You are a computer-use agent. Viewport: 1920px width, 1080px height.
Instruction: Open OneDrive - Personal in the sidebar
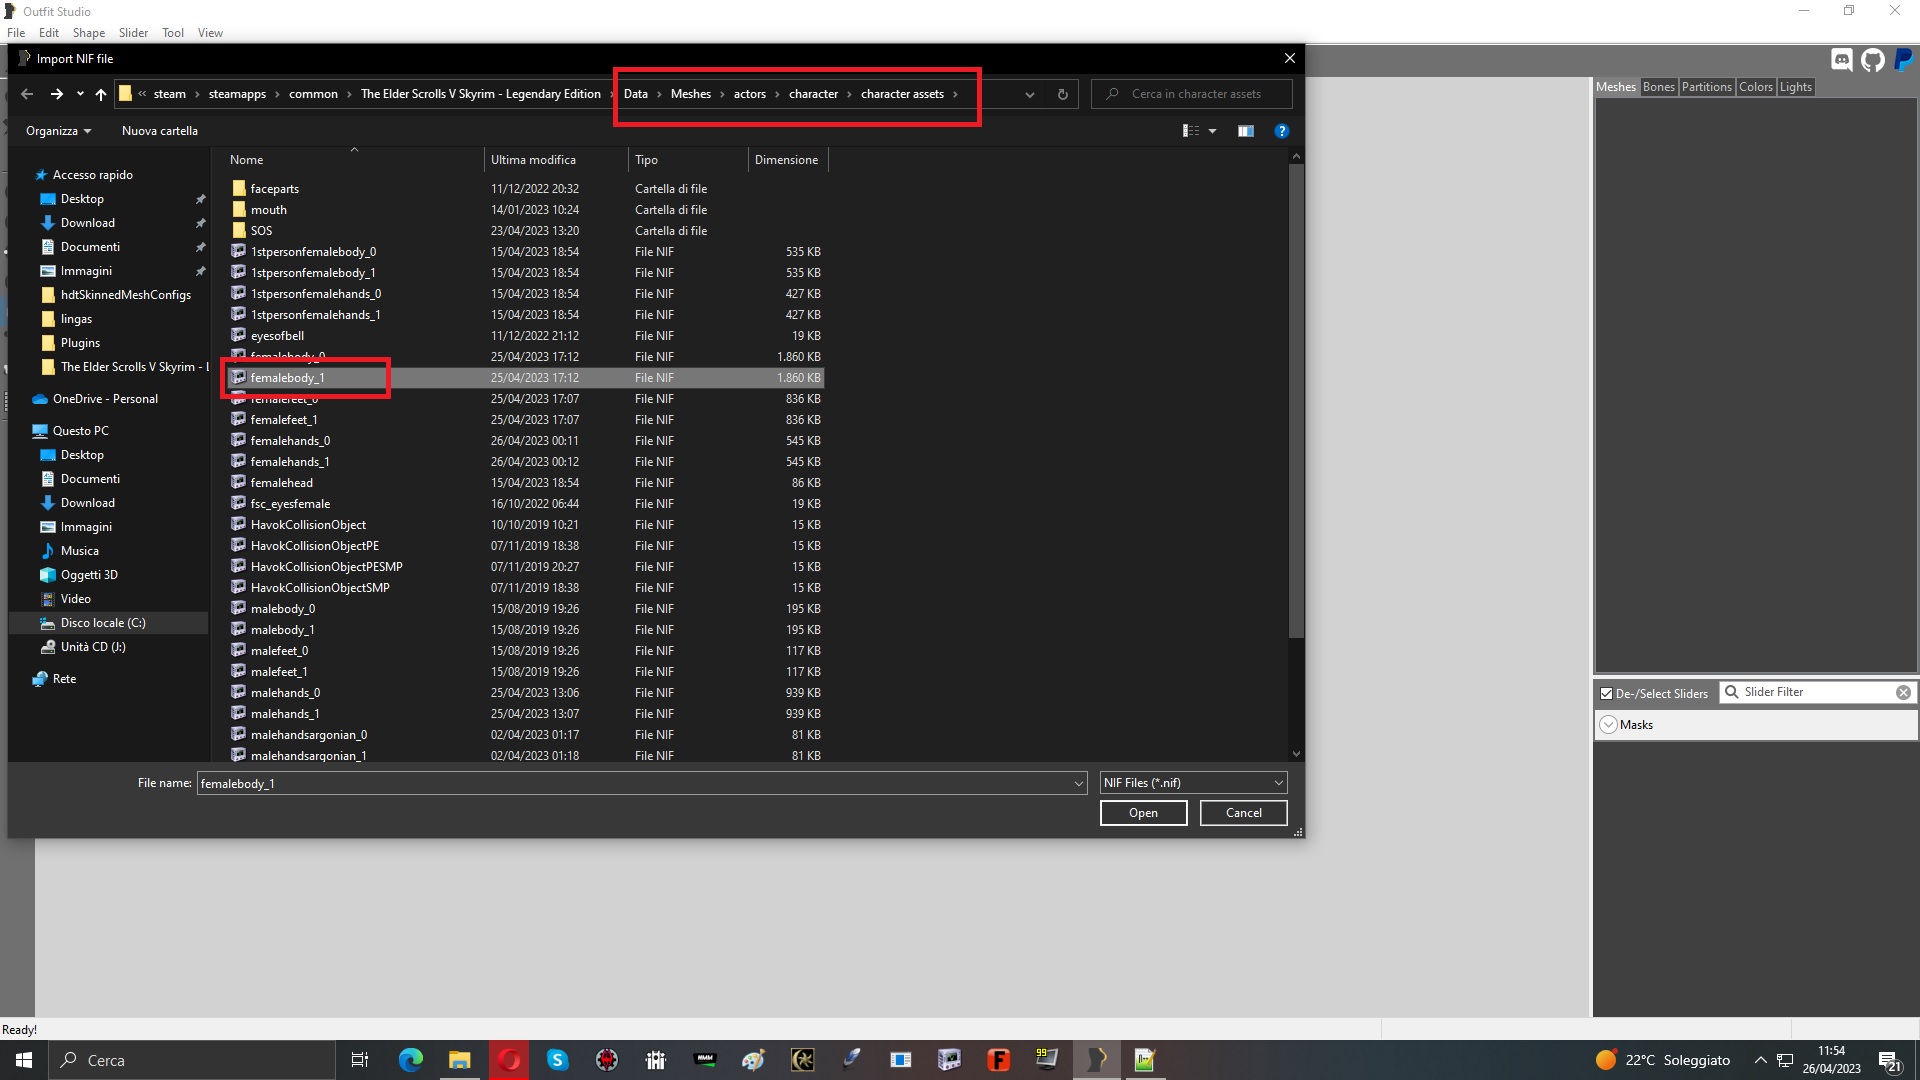105,399
